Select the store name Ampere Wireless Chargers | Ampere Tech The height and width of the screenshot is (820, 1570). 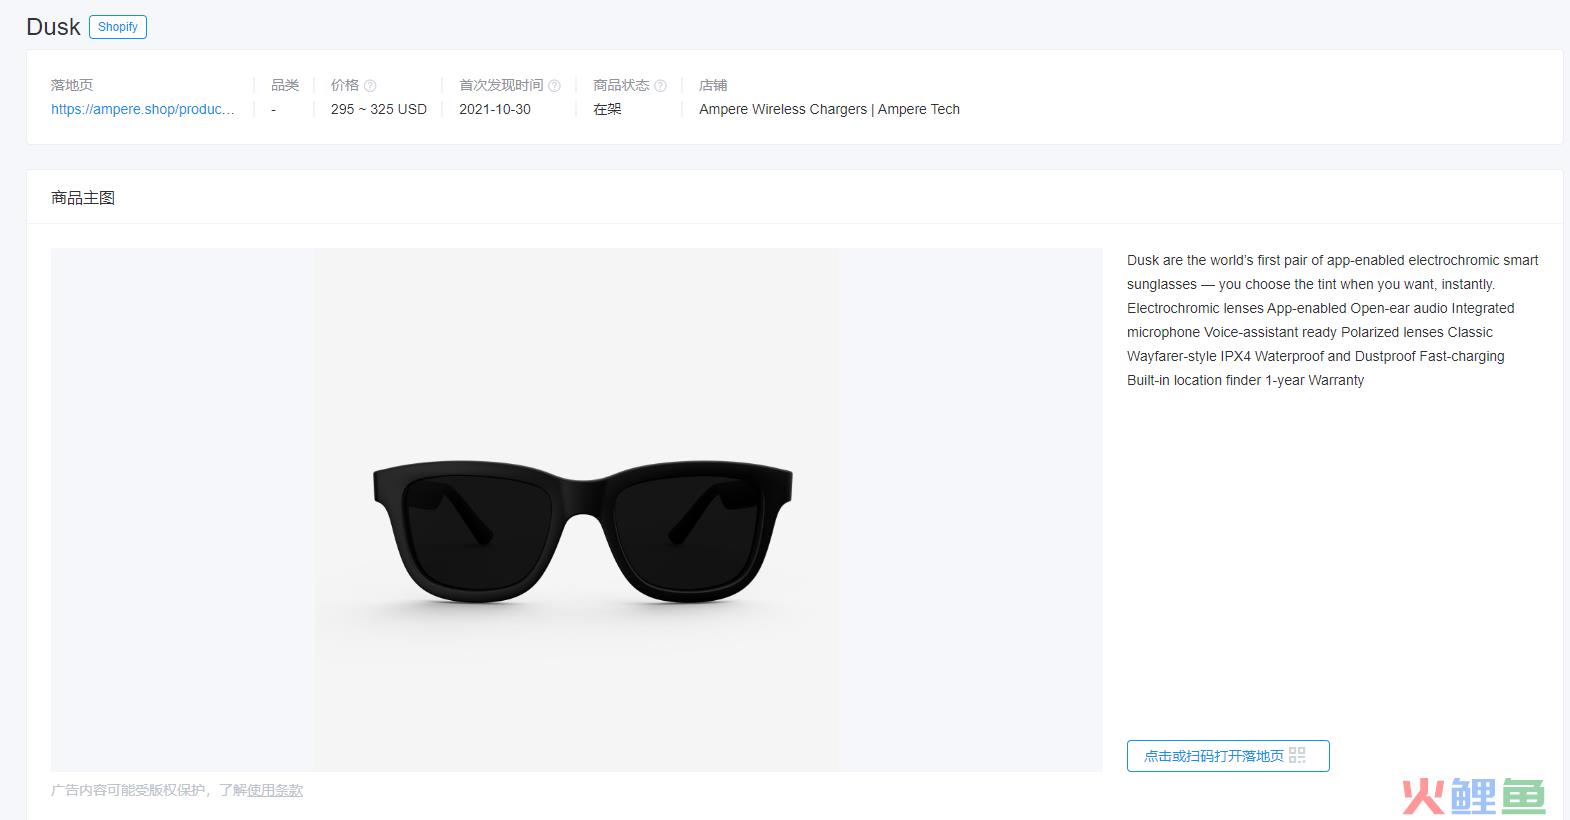click(x=829, y=109)
